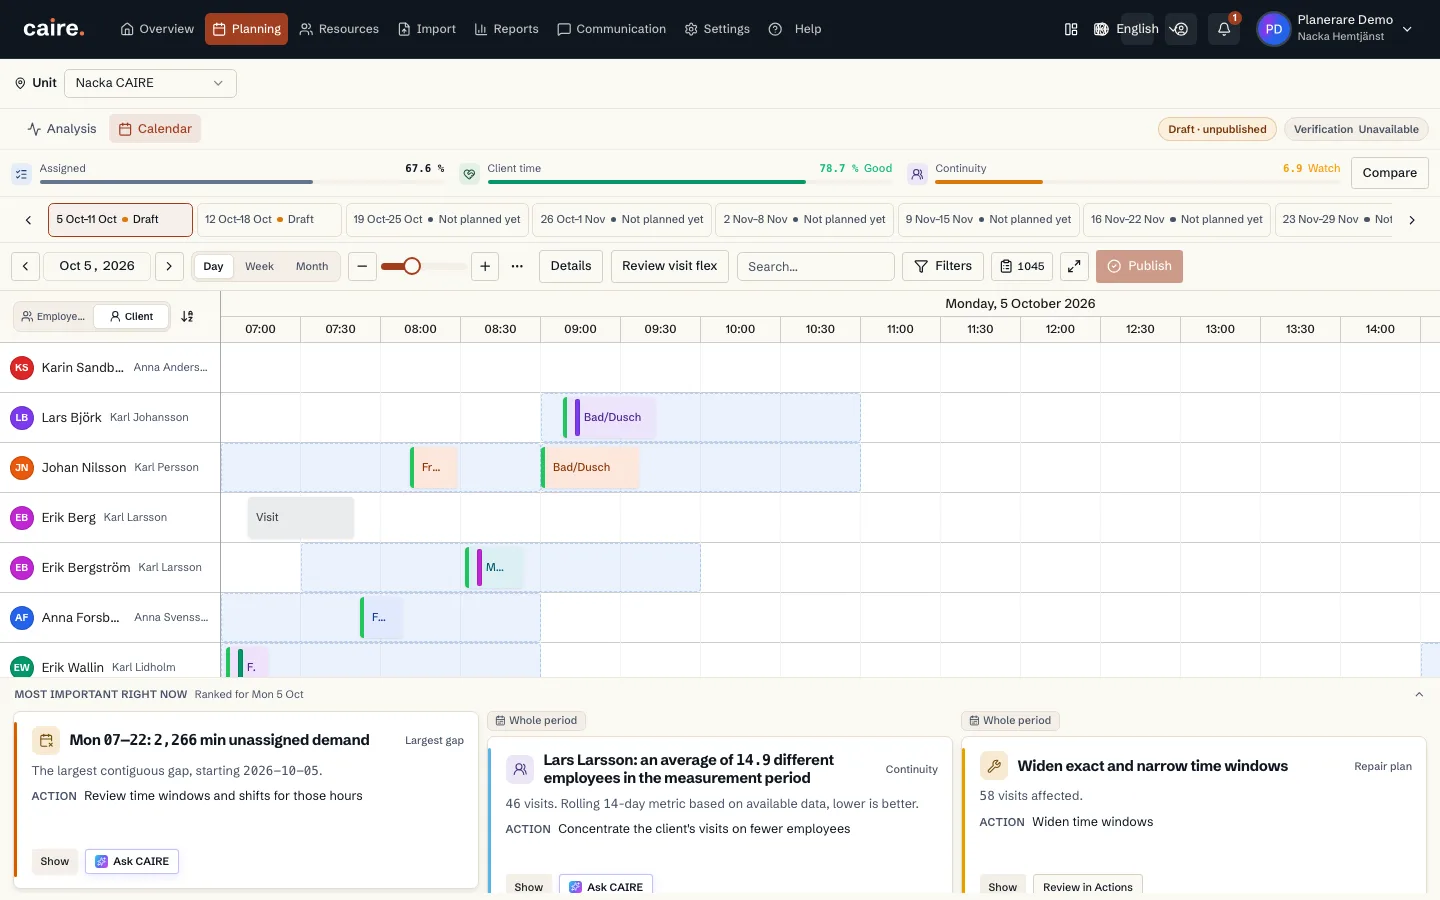Click the timeline zoom slider handle

(412, 266)
